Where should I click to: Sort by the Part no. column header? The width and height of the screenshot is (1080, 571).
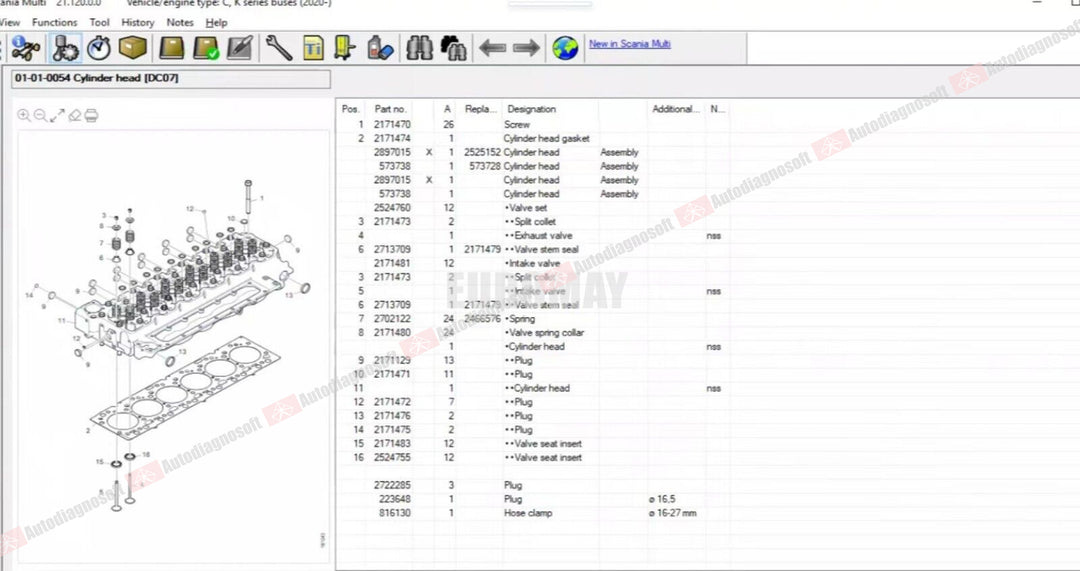tap(391, 109)
